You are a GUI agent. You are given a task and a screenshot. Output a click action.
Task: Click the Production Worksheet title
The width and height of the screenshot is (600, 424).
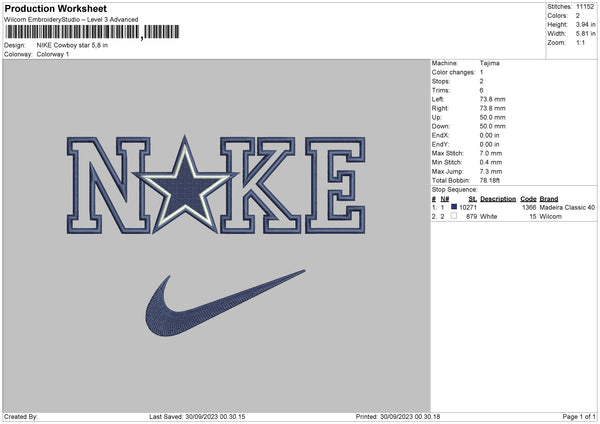pos(55,8)
